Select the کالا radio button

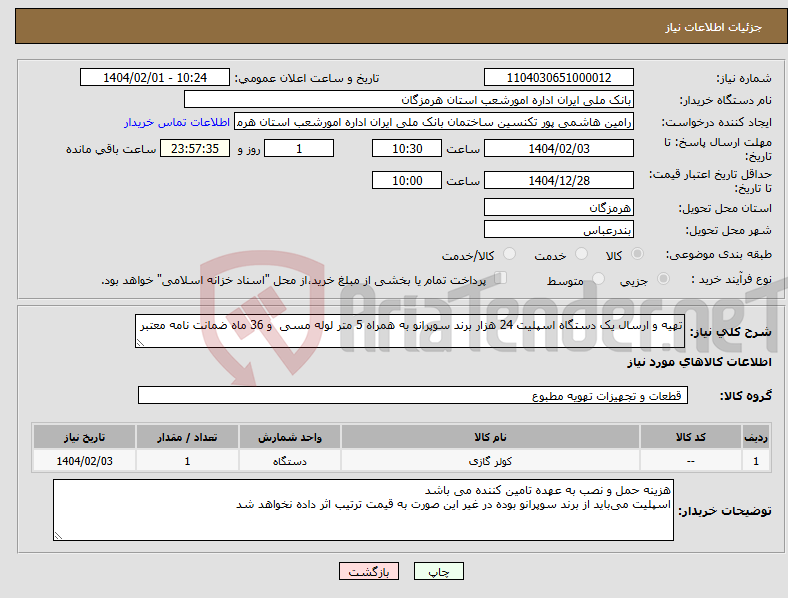(x=637, y=254)
